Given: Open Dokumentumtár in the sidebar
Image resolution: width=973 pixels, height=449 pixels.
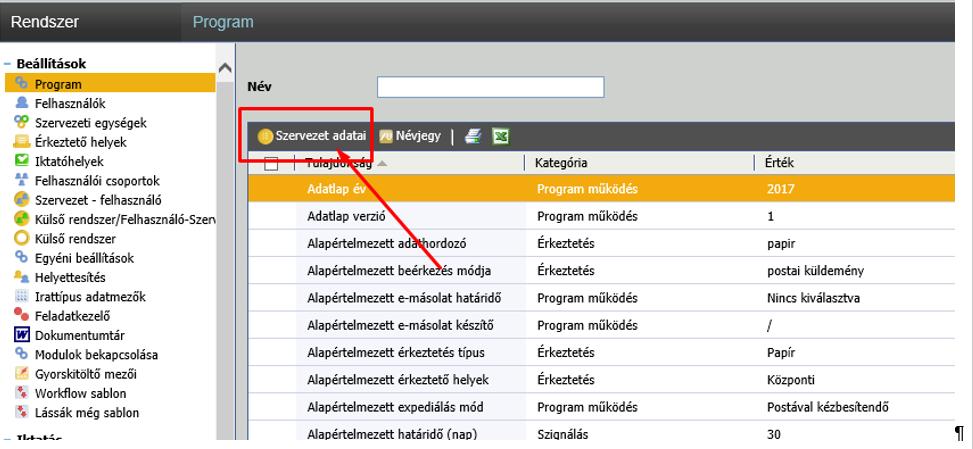Looking at the screenshot, I should click(x=79, y=335).
